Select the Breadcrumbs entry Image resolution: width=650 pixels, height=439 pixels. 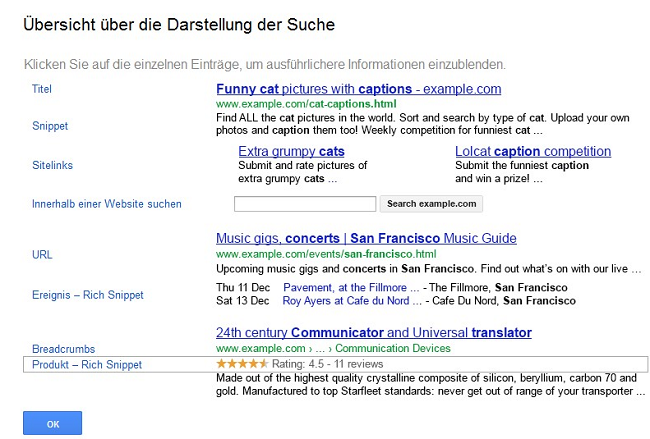tap(63, 349)
